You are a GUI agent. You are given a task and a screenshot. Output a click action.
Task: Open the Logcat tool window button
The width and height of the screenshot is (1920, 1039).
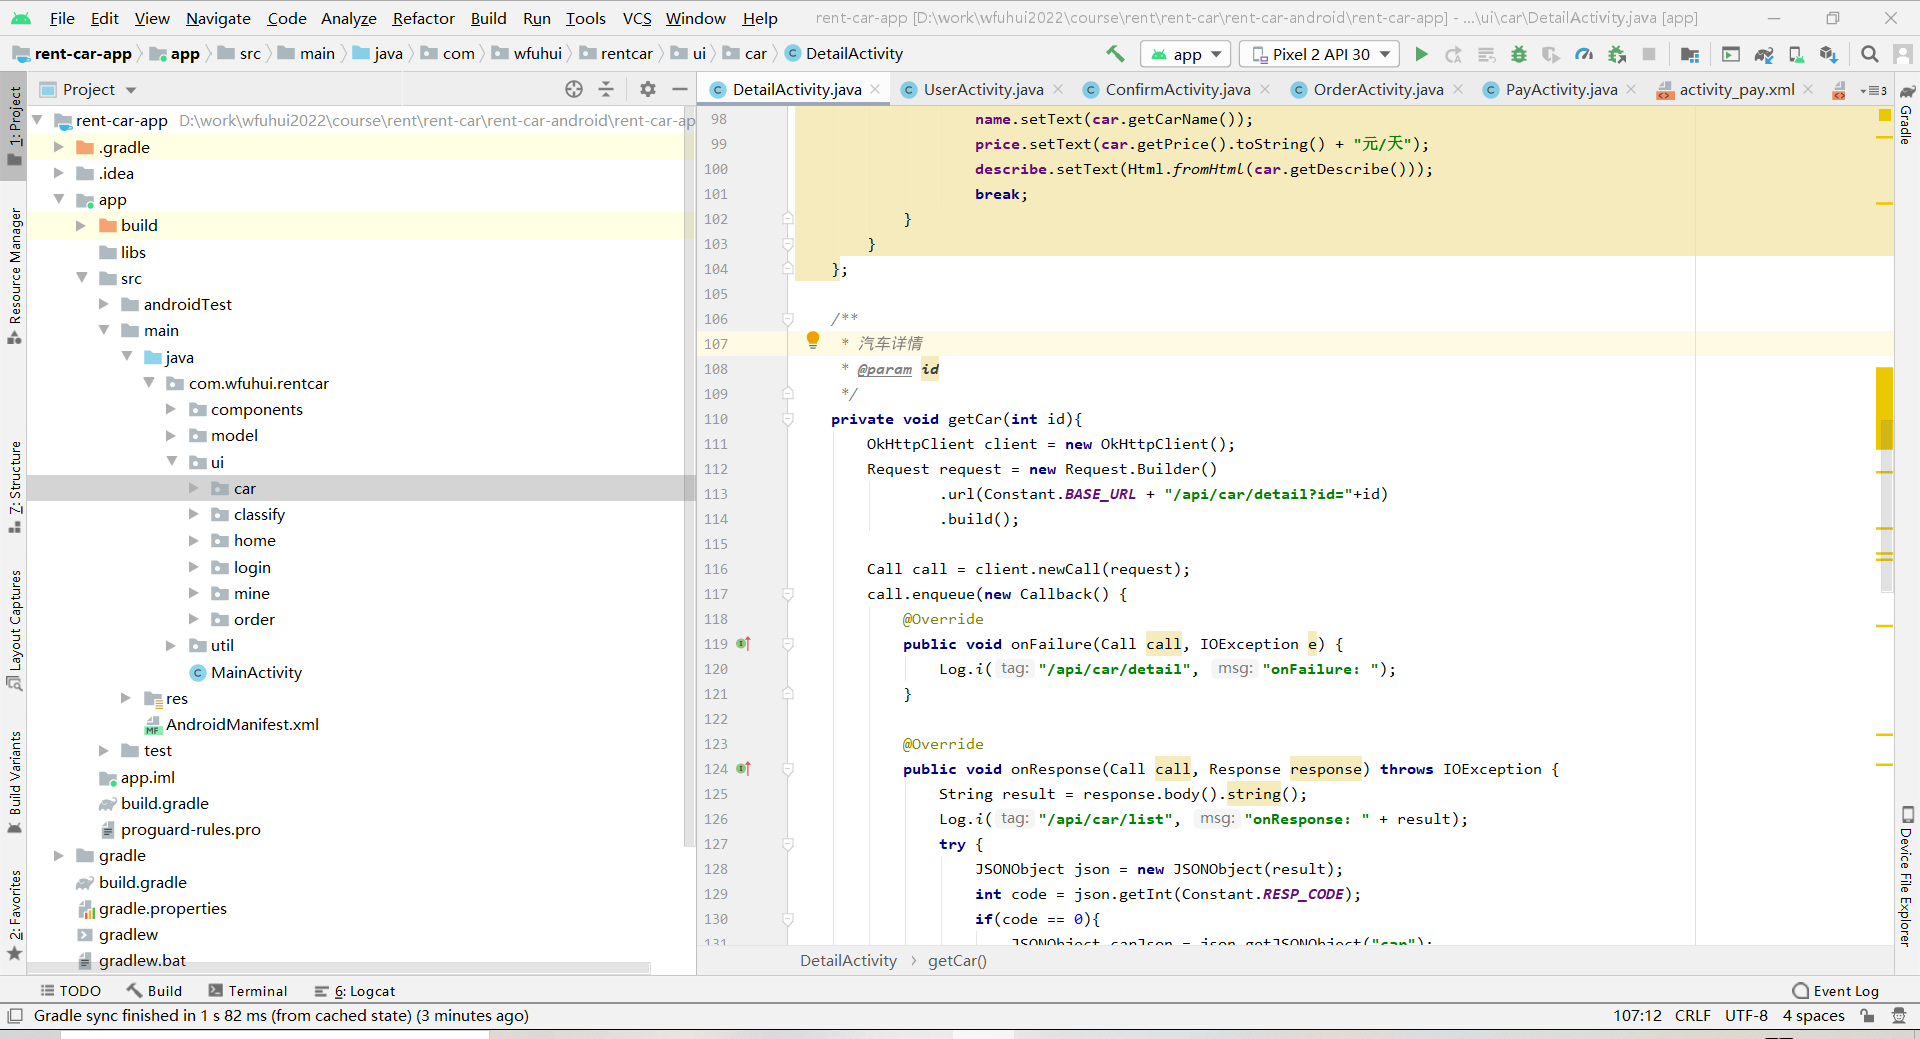[x=356, y=991]
